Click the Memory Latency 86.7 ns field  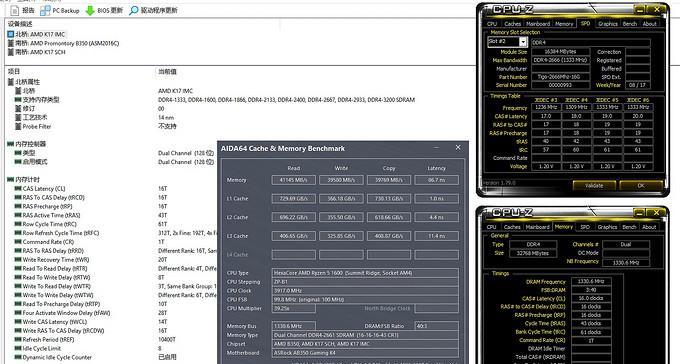[x=437, y=180]
